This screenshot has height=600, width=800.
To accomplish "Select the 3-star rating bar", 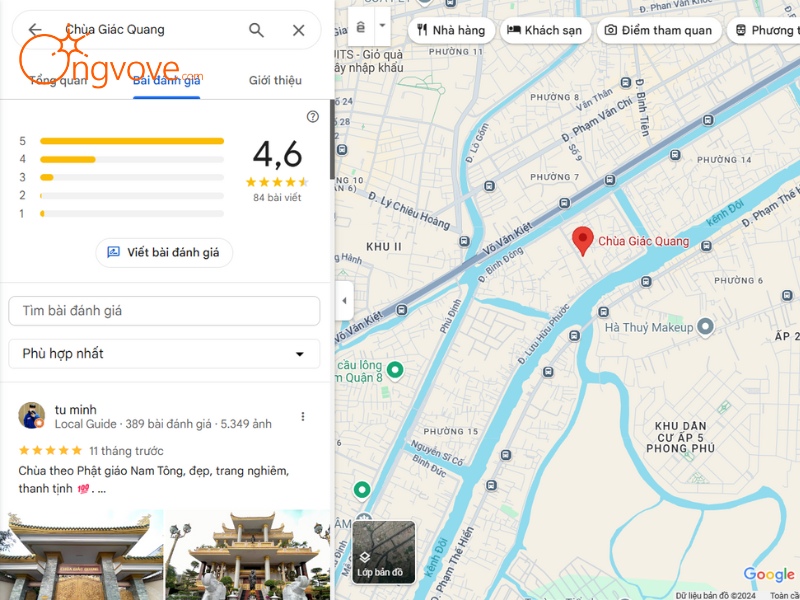I will pyautogui.click(x=132, y=177).
